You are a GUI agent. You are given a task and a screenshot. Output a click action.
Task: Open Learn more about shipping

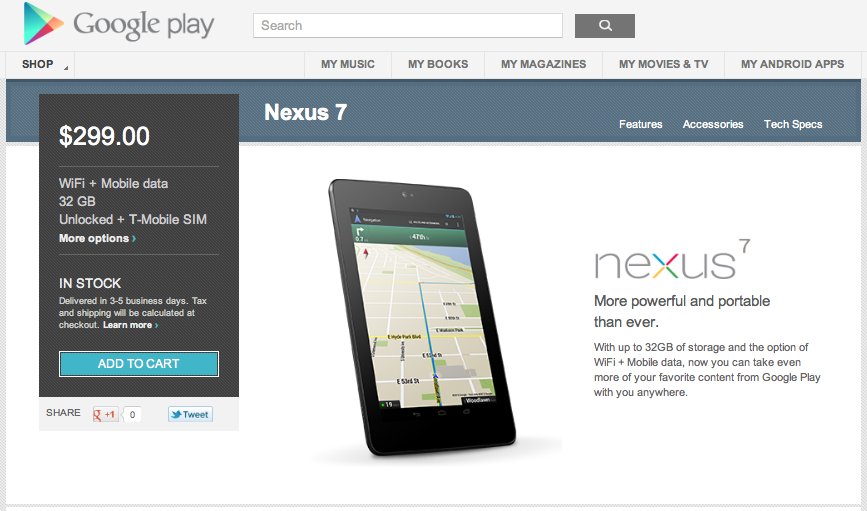130,325
